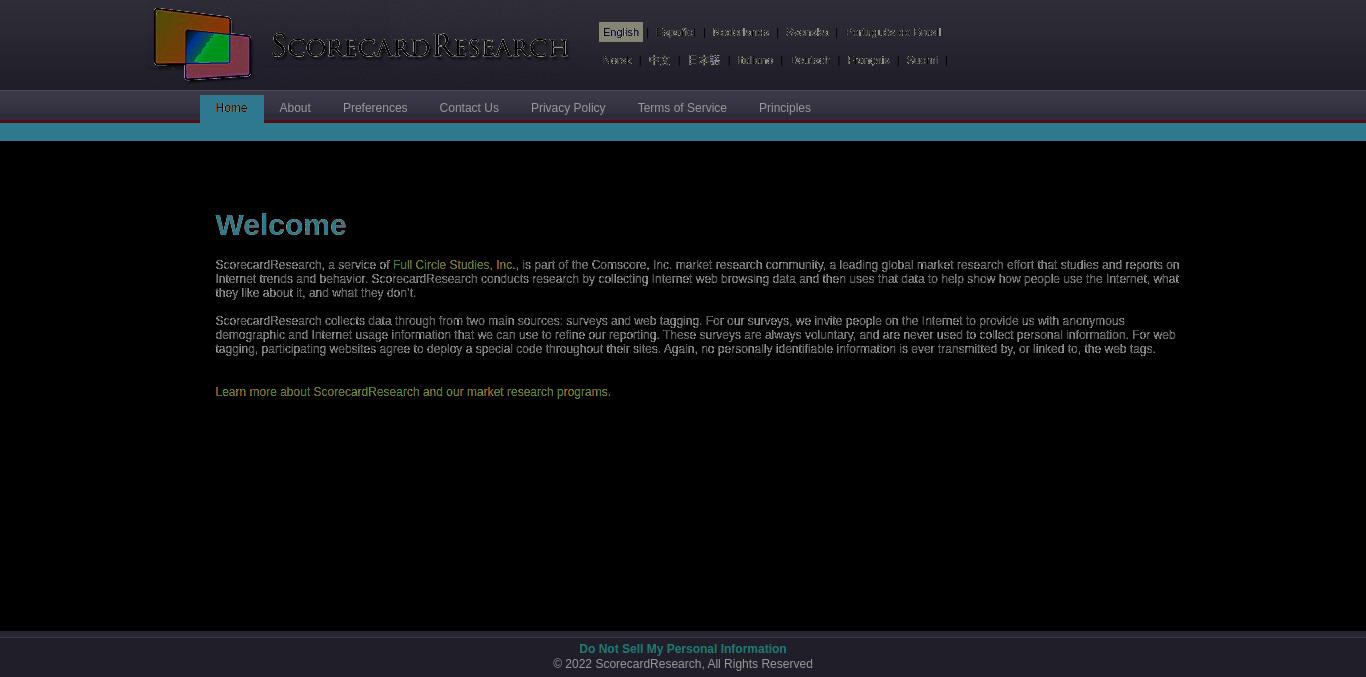Image resolution: width=1366 pixels, height=677 pixels.
Task: Follow the Full Circle Studies, Inc. link
Action: click(455, 265)
